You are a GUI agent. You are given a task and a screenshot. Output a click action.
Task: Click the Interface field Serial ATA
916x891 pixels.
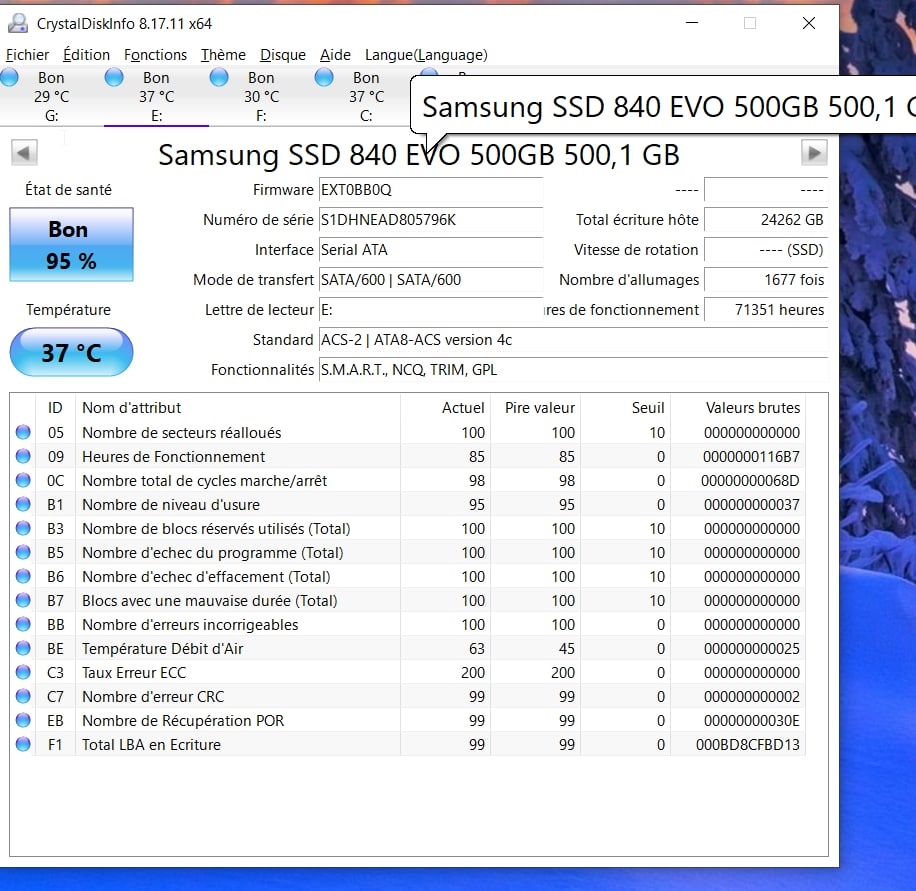431,250
